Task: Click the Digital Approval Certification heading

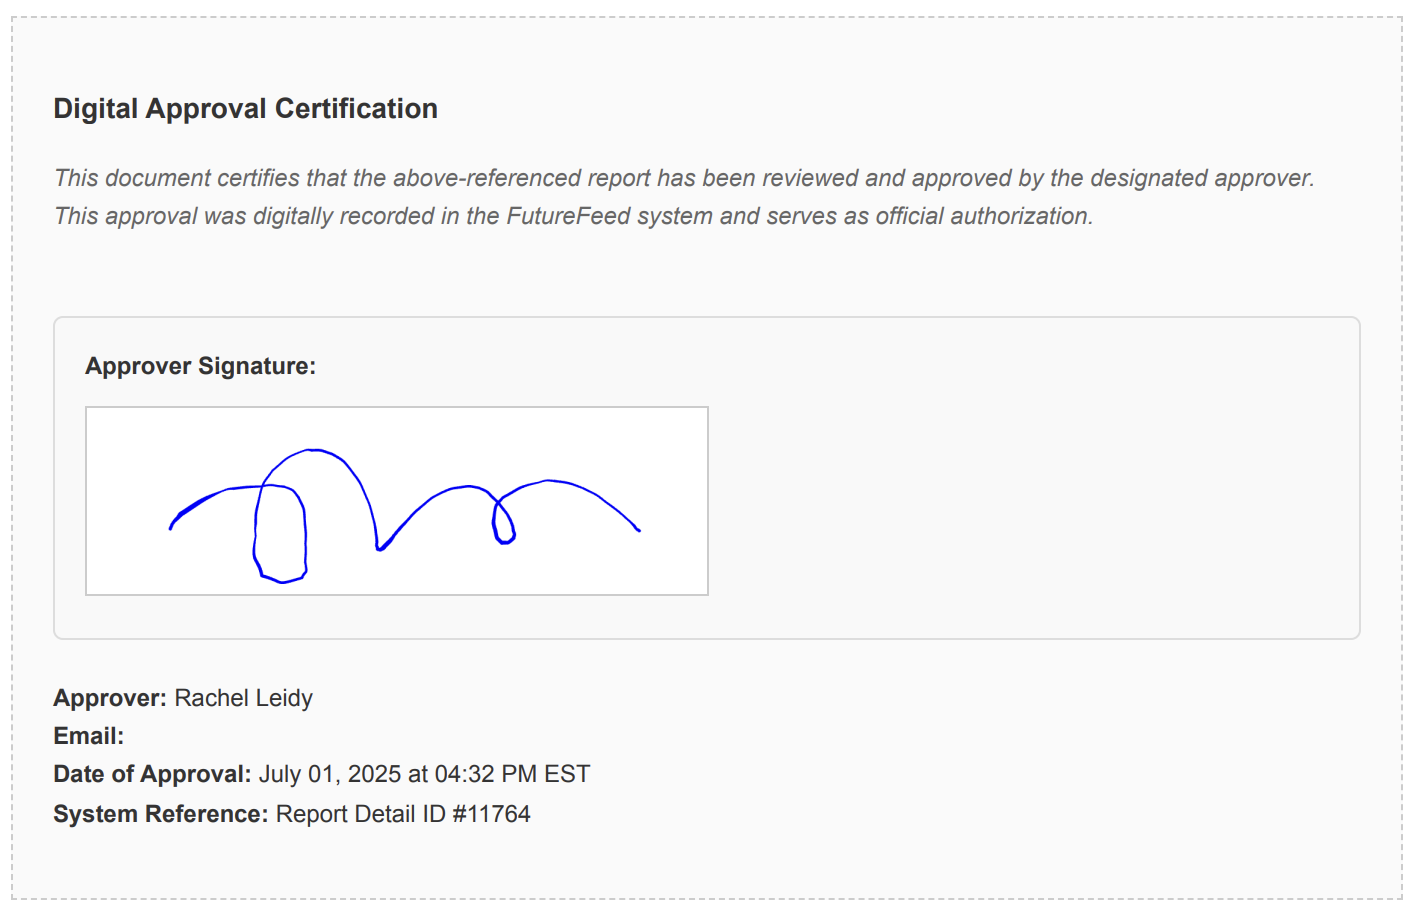Action: tap(245, 108)
